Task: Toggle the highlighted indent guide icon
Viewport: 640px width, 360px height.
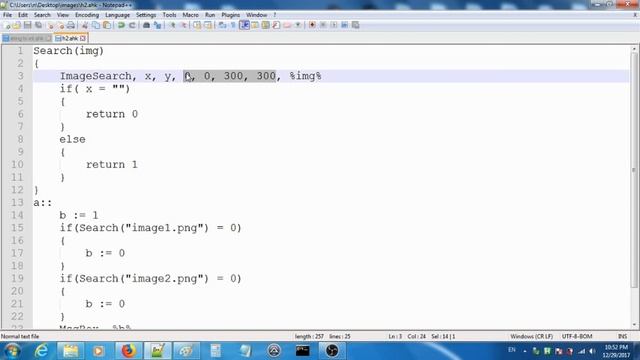Action: point(245,25)
